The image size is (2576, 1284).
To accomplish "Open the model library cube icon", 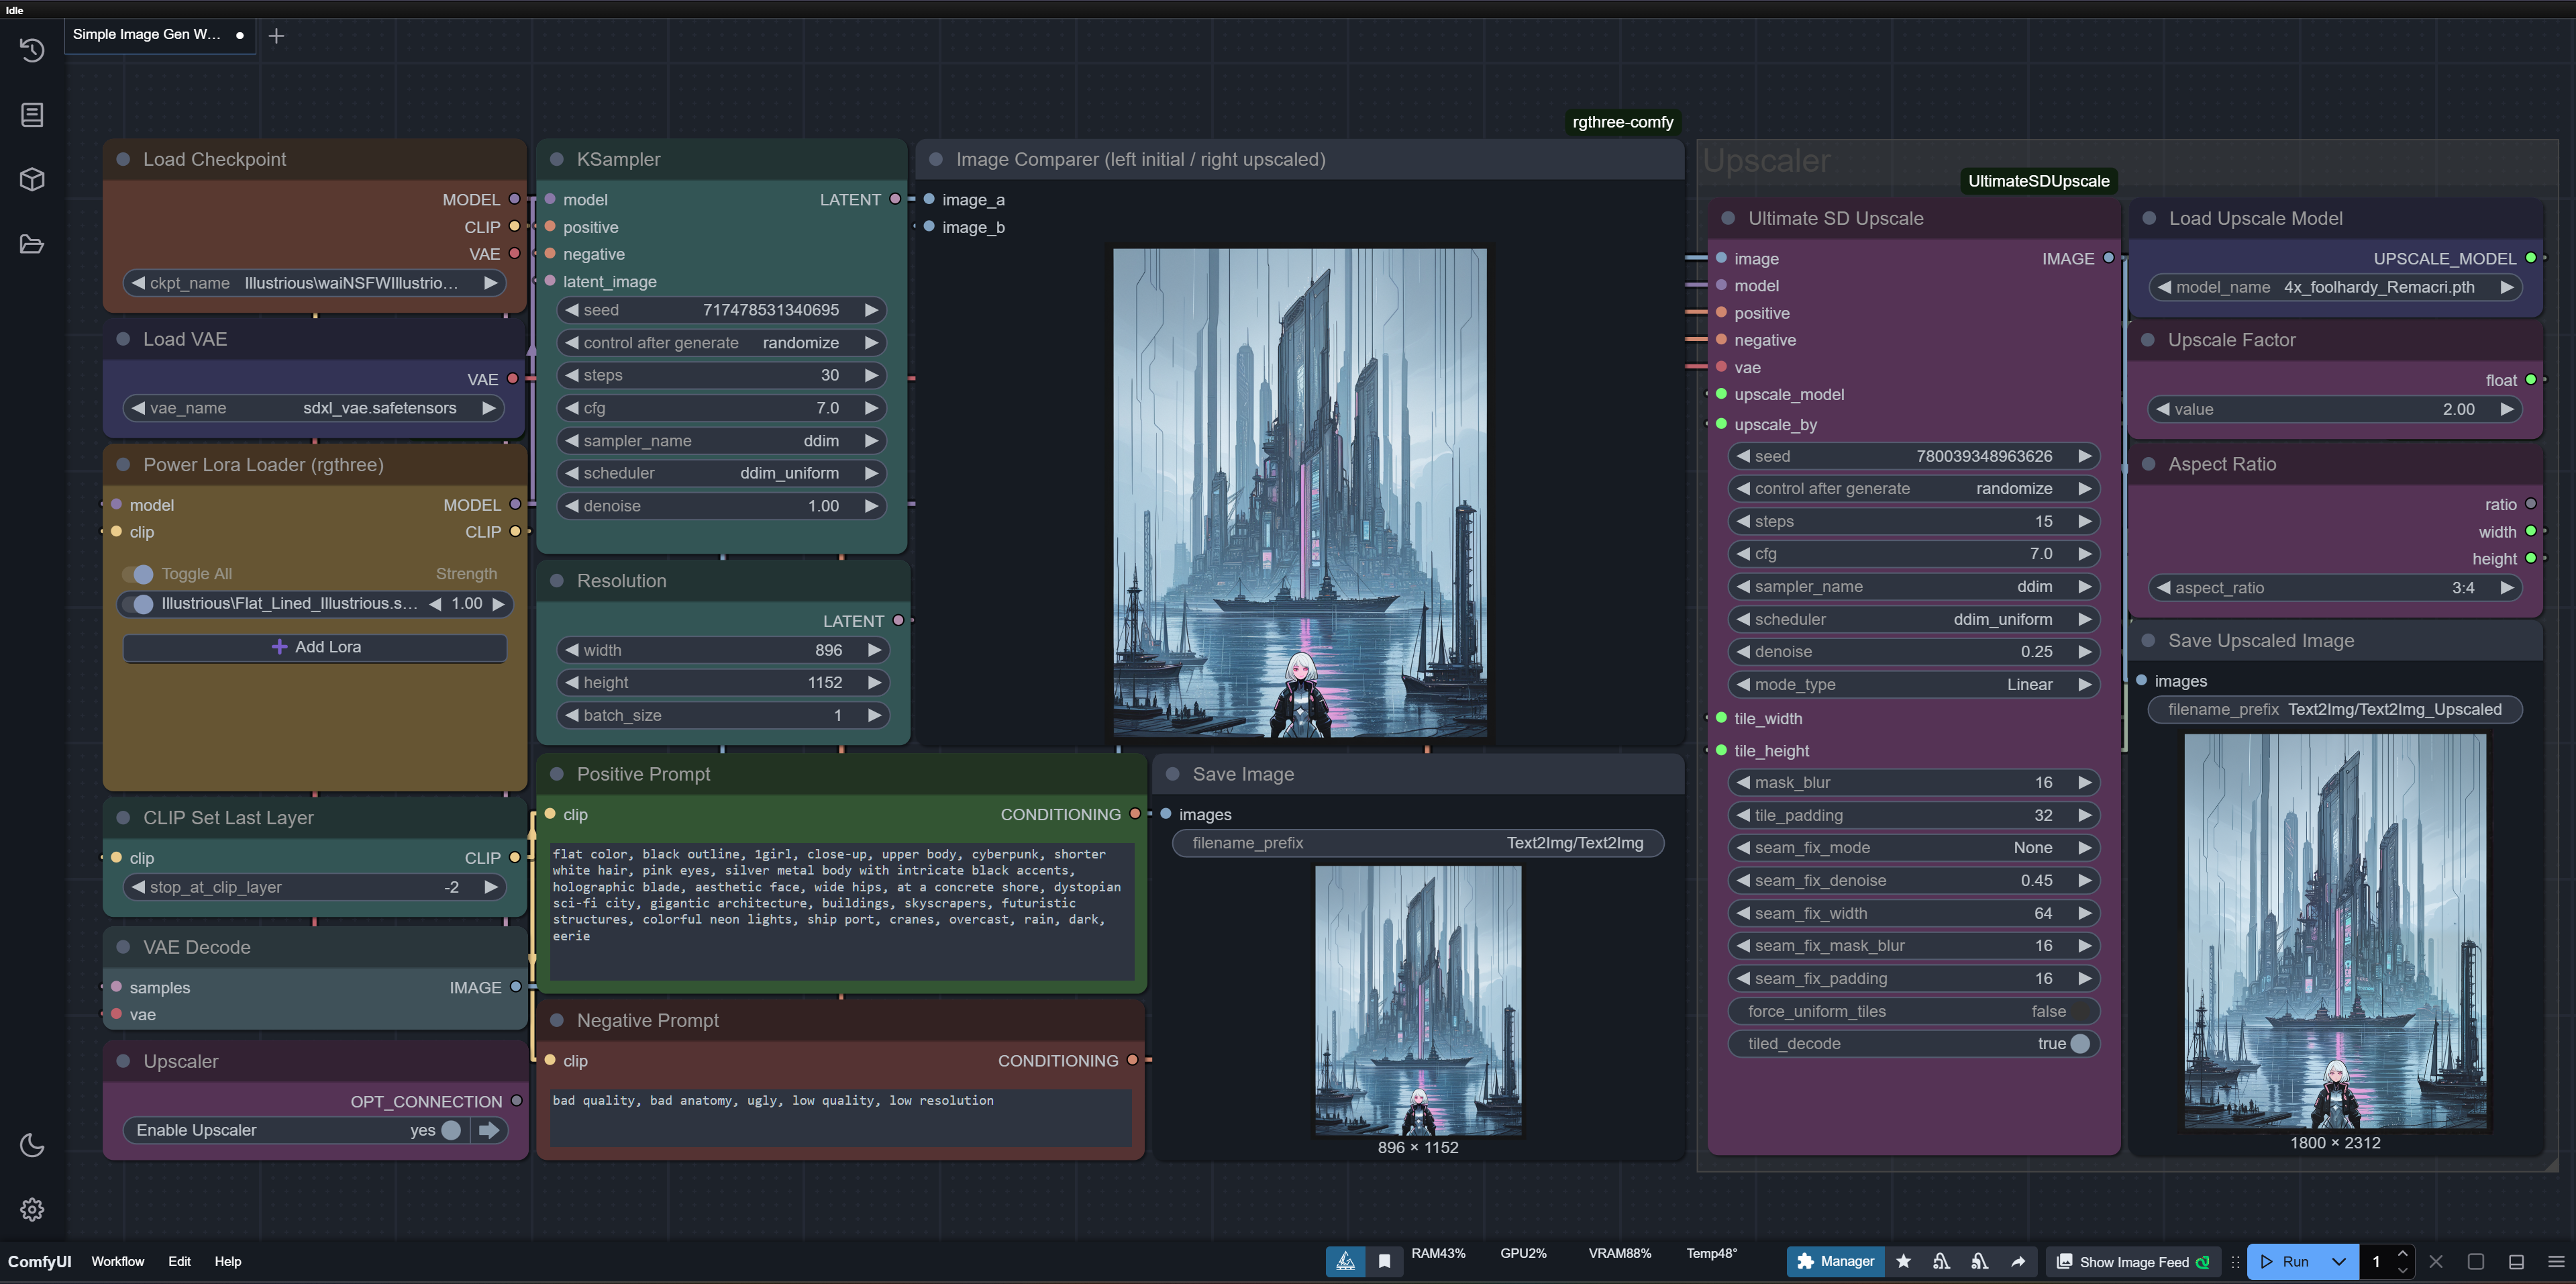I will tap(32, 179).
